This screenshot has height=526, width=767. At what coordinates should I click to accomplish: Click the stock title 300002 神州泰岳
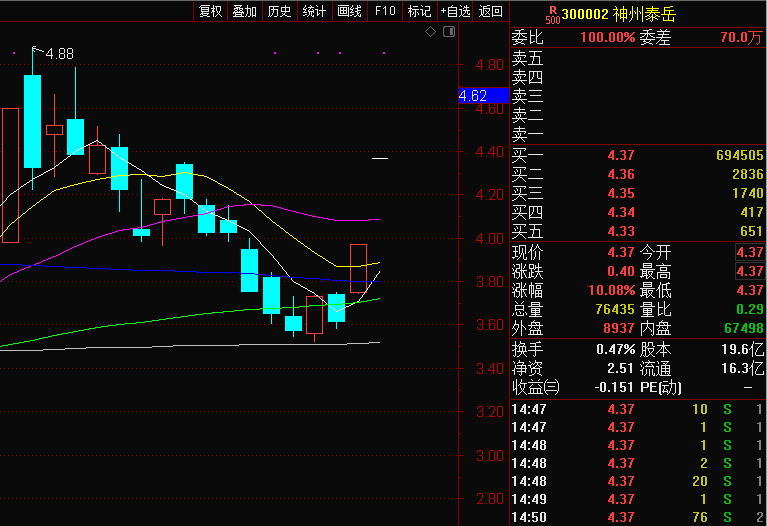pyautogui.click(x=610, y=14)
